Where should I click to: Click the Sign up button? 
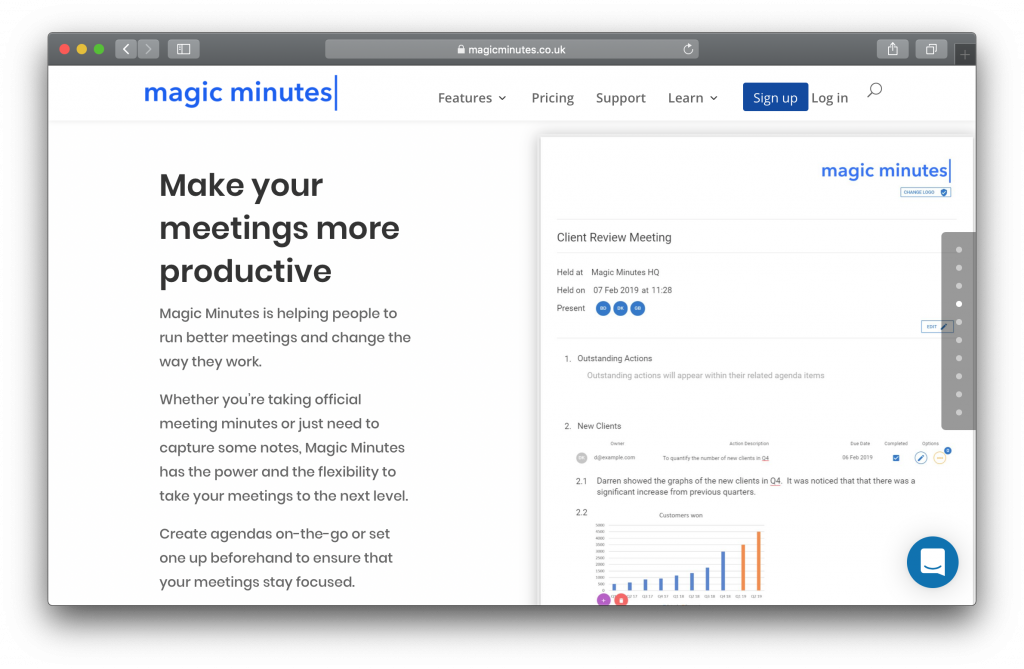(775, 97)
